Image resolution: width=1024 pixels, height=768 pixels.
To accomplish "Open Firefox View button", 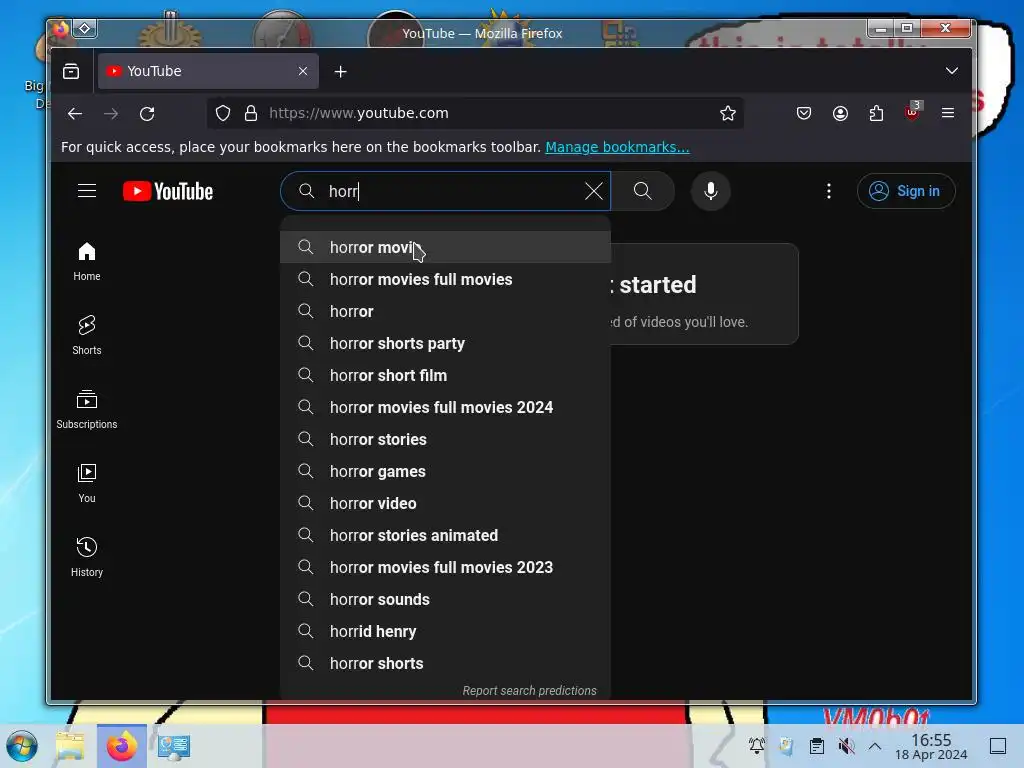I will coord(71,71).
